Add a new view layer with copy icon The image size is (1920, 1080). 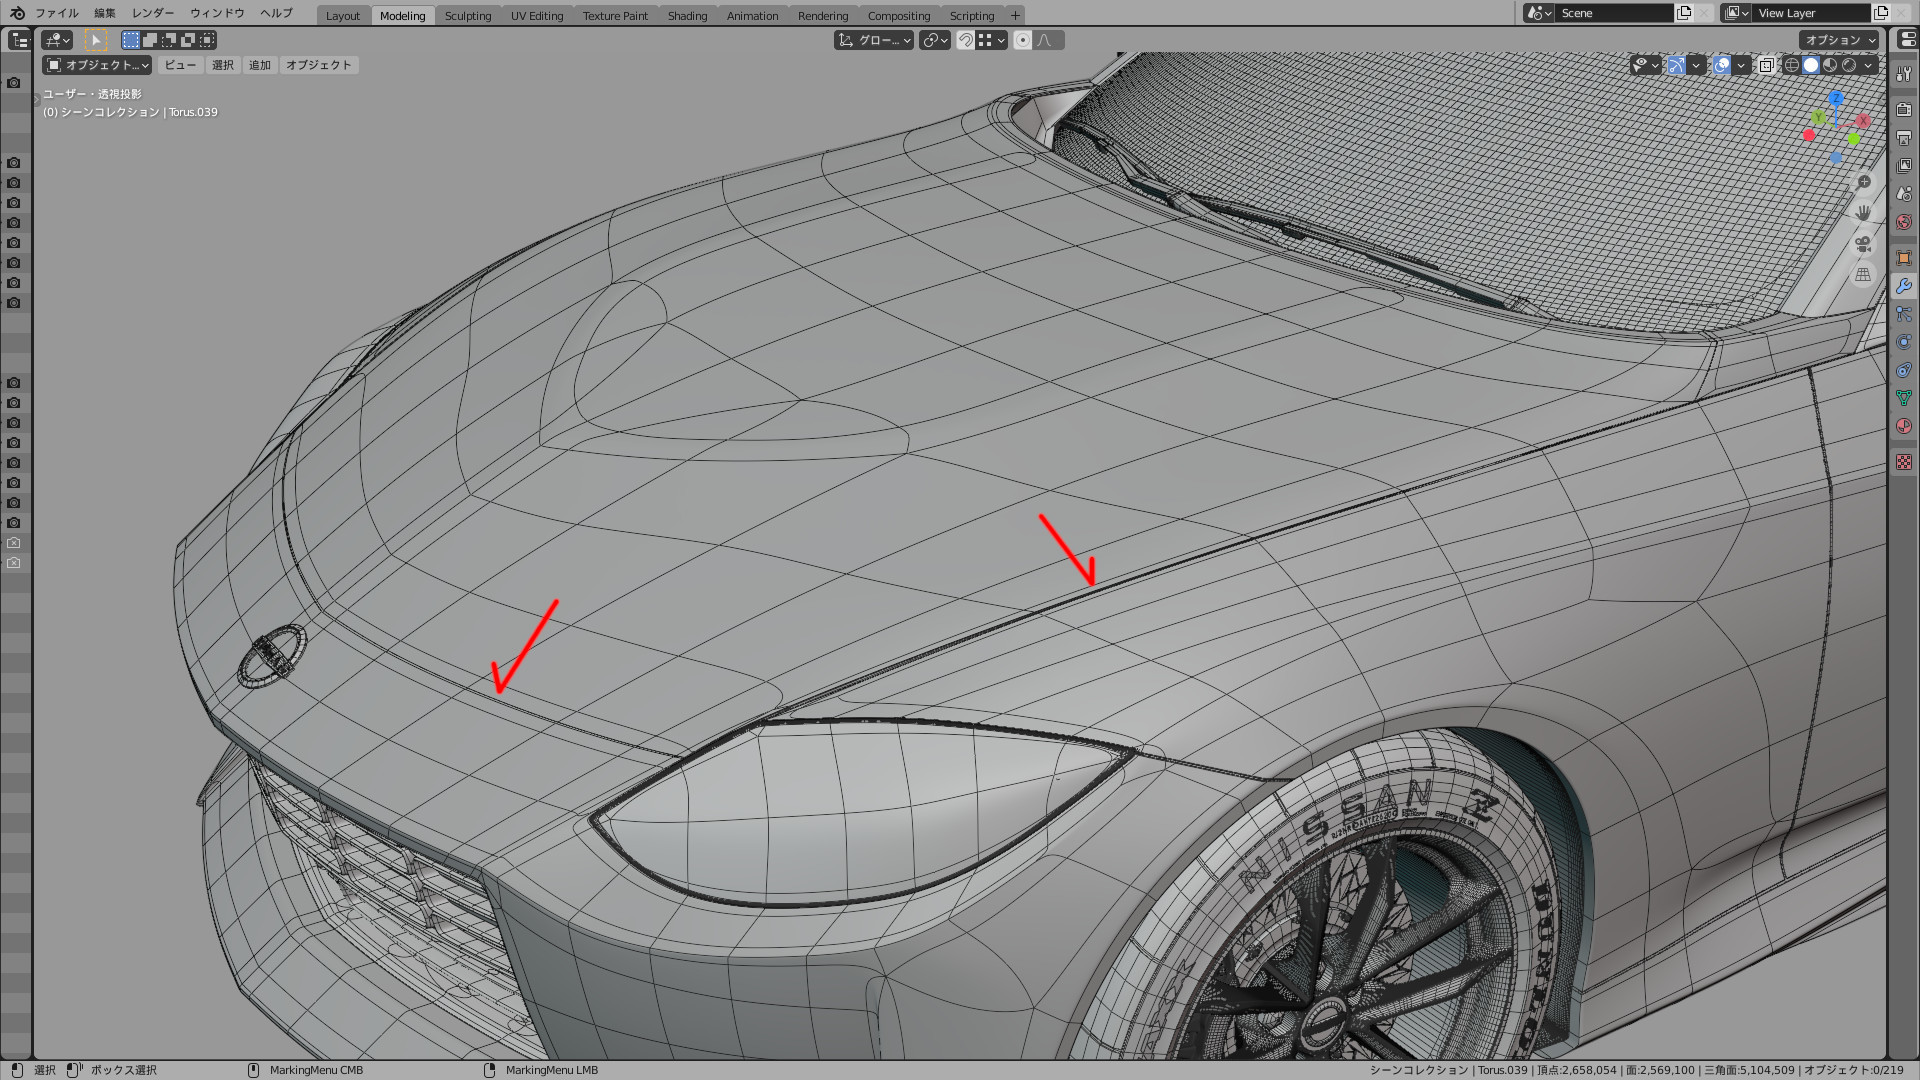(1881, 13)
